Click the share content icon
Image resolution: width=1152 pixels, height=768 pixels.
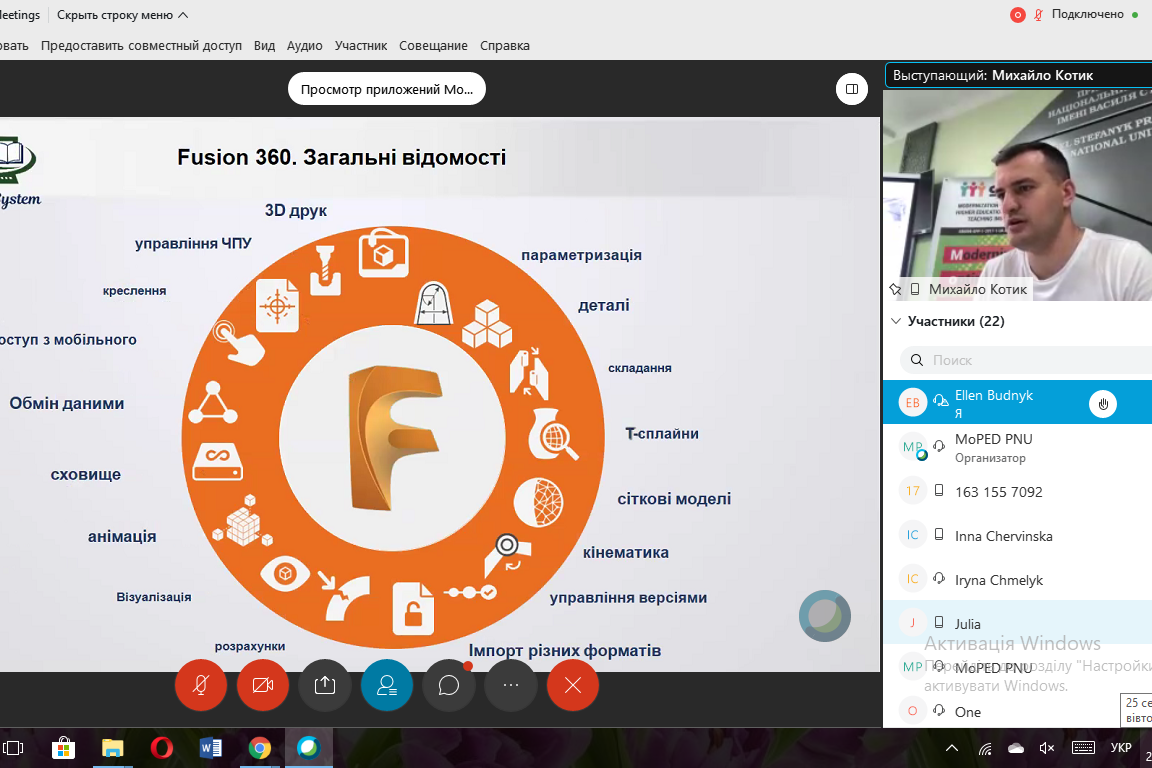coord(324,685)
